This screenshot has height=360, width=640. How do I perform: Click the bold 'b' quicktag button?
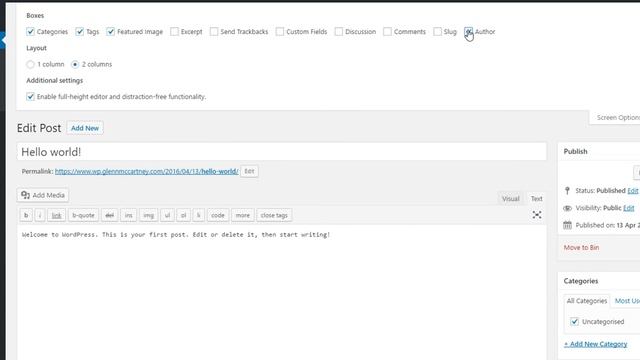pyautogui.click(x=26, y=215)
